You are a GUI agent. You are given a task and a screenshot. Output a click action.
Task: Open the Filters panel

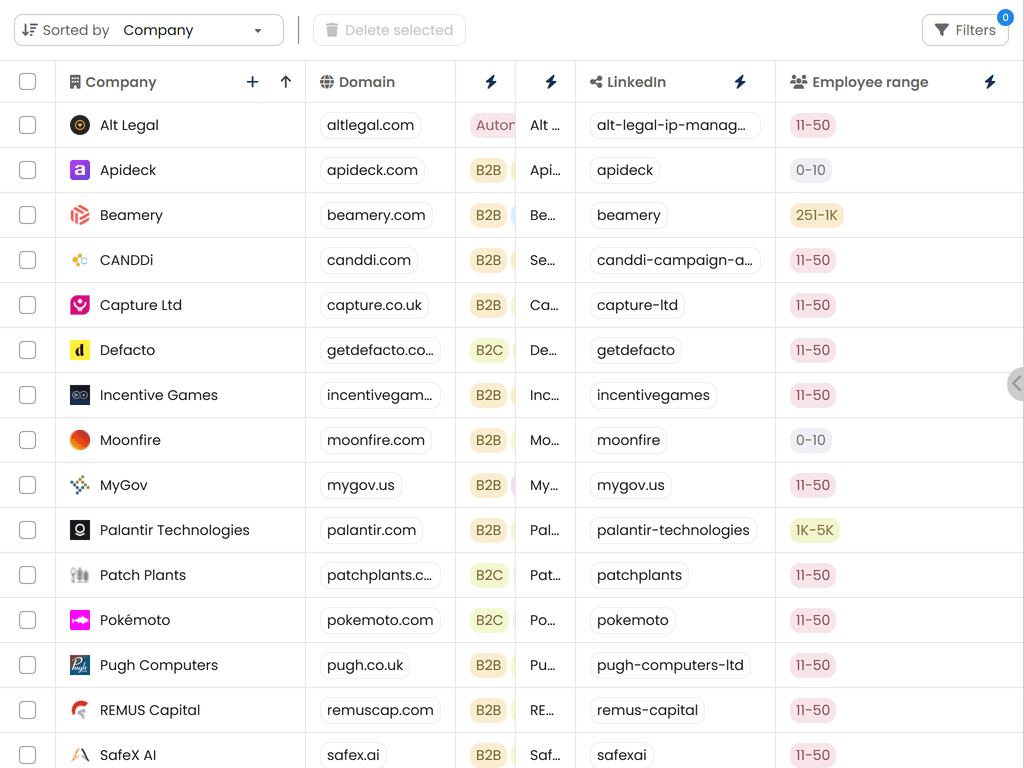point(965,30)
